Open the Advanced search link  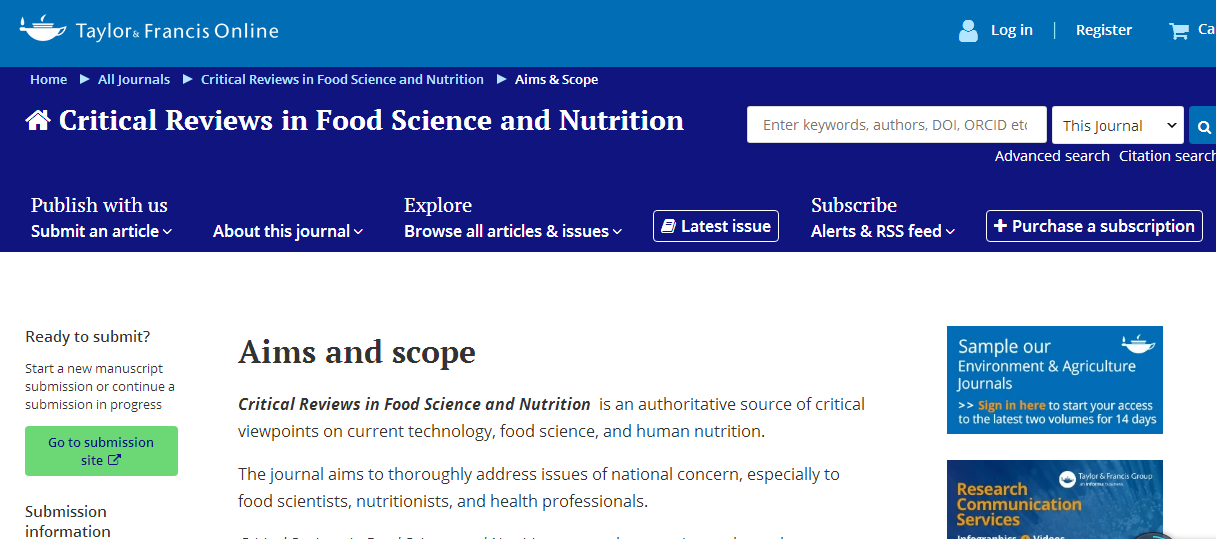(1052, 156)
